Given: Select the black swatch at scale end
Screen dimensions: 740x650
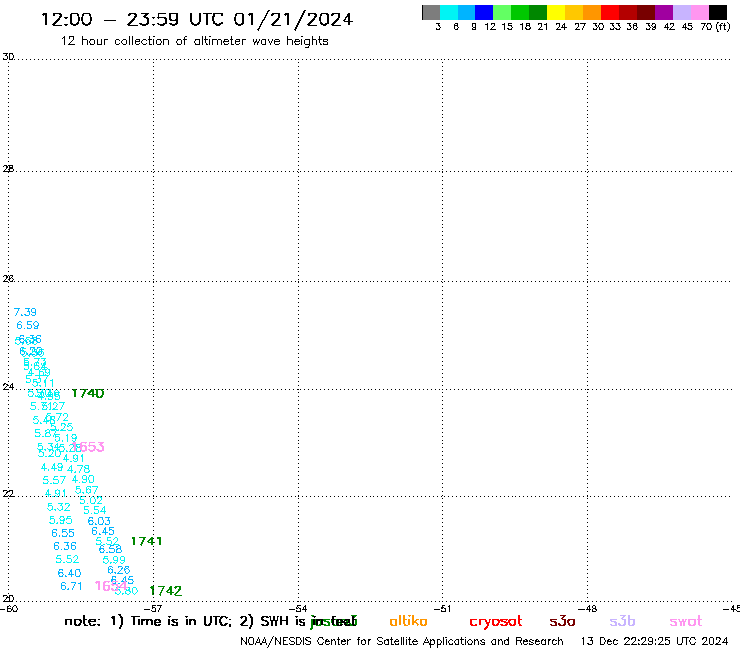Looking at the screenshot, I should 718,12.
